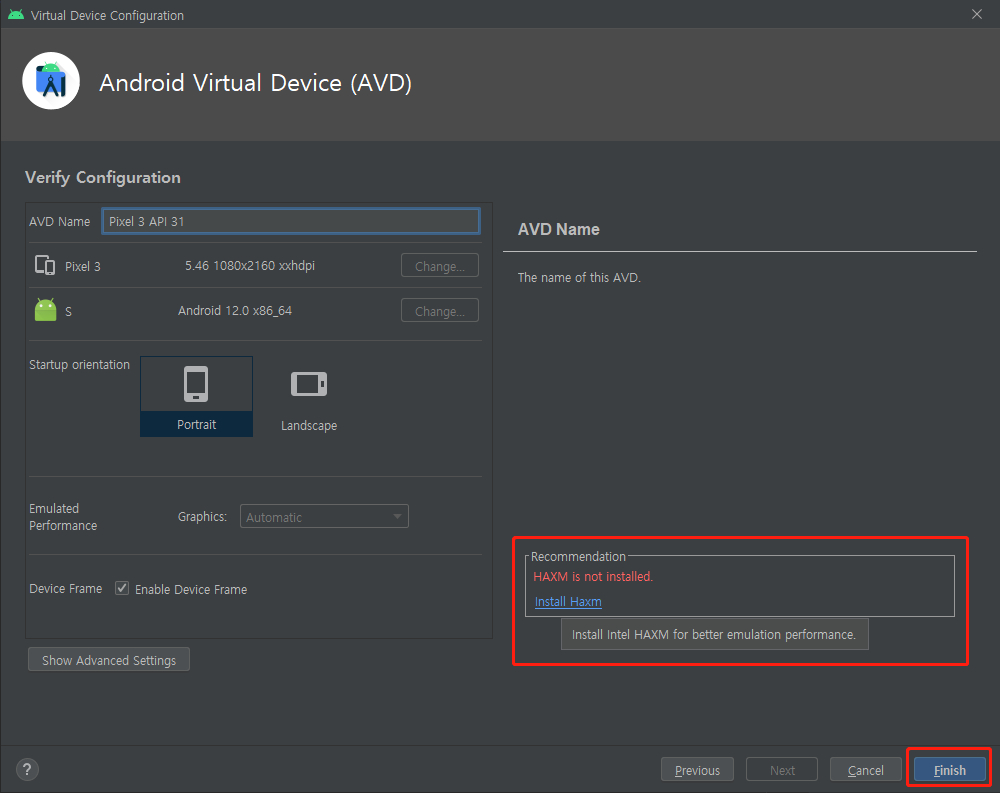1000x793 pixels.
Task: Click the Pixel 3 device icon
Action: pyautogui.click(x=45, y=265)
